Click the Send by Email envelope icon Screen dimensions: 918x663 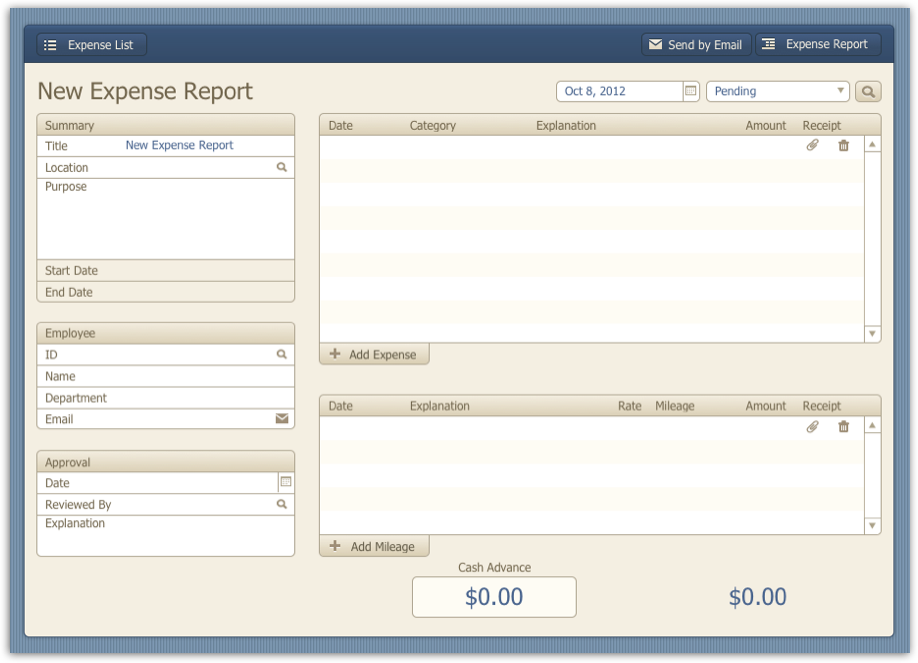coord(655,44)
